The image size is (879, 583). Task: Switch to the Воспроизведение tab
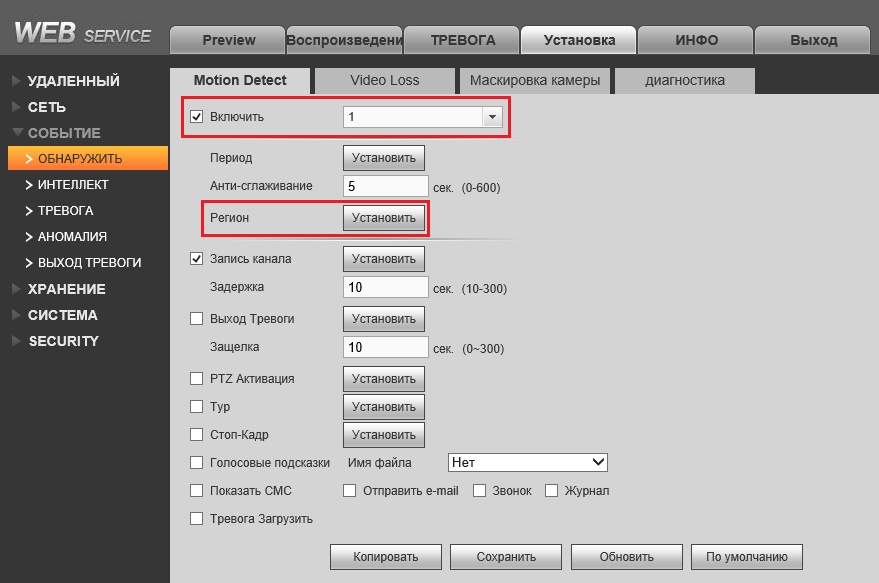(x=344, y=40)
